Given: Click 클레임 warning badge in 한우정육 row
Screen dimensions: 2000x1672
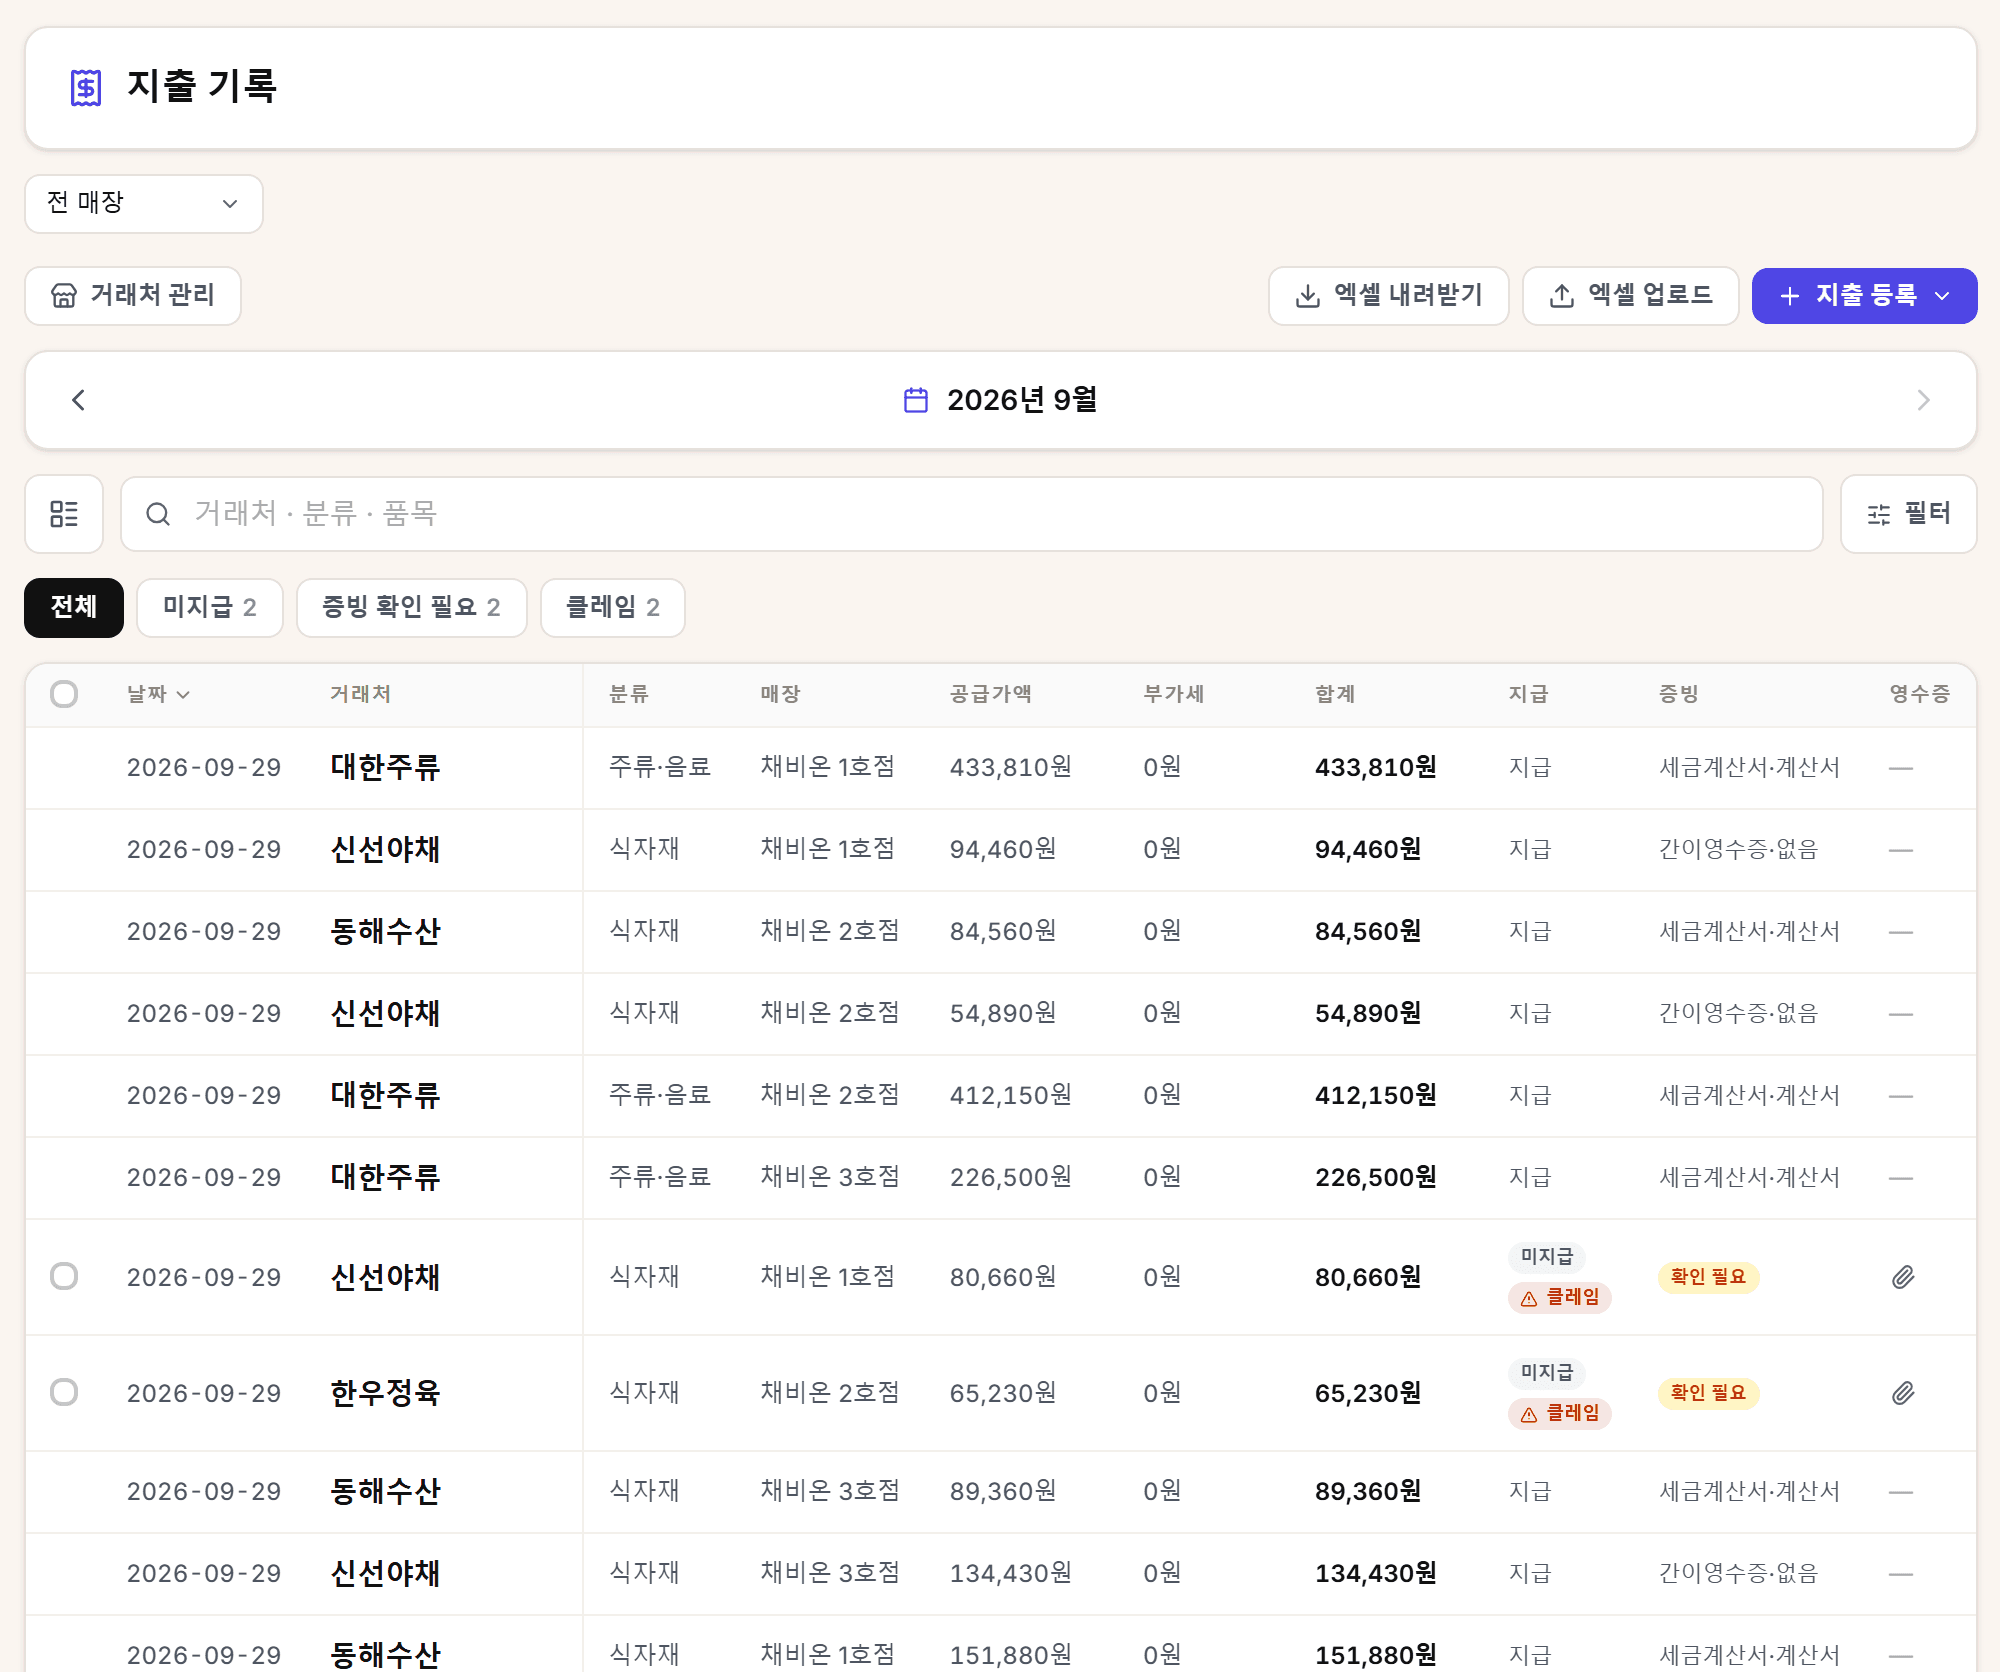Looking at the screenshot, I should [1560, 1414].
